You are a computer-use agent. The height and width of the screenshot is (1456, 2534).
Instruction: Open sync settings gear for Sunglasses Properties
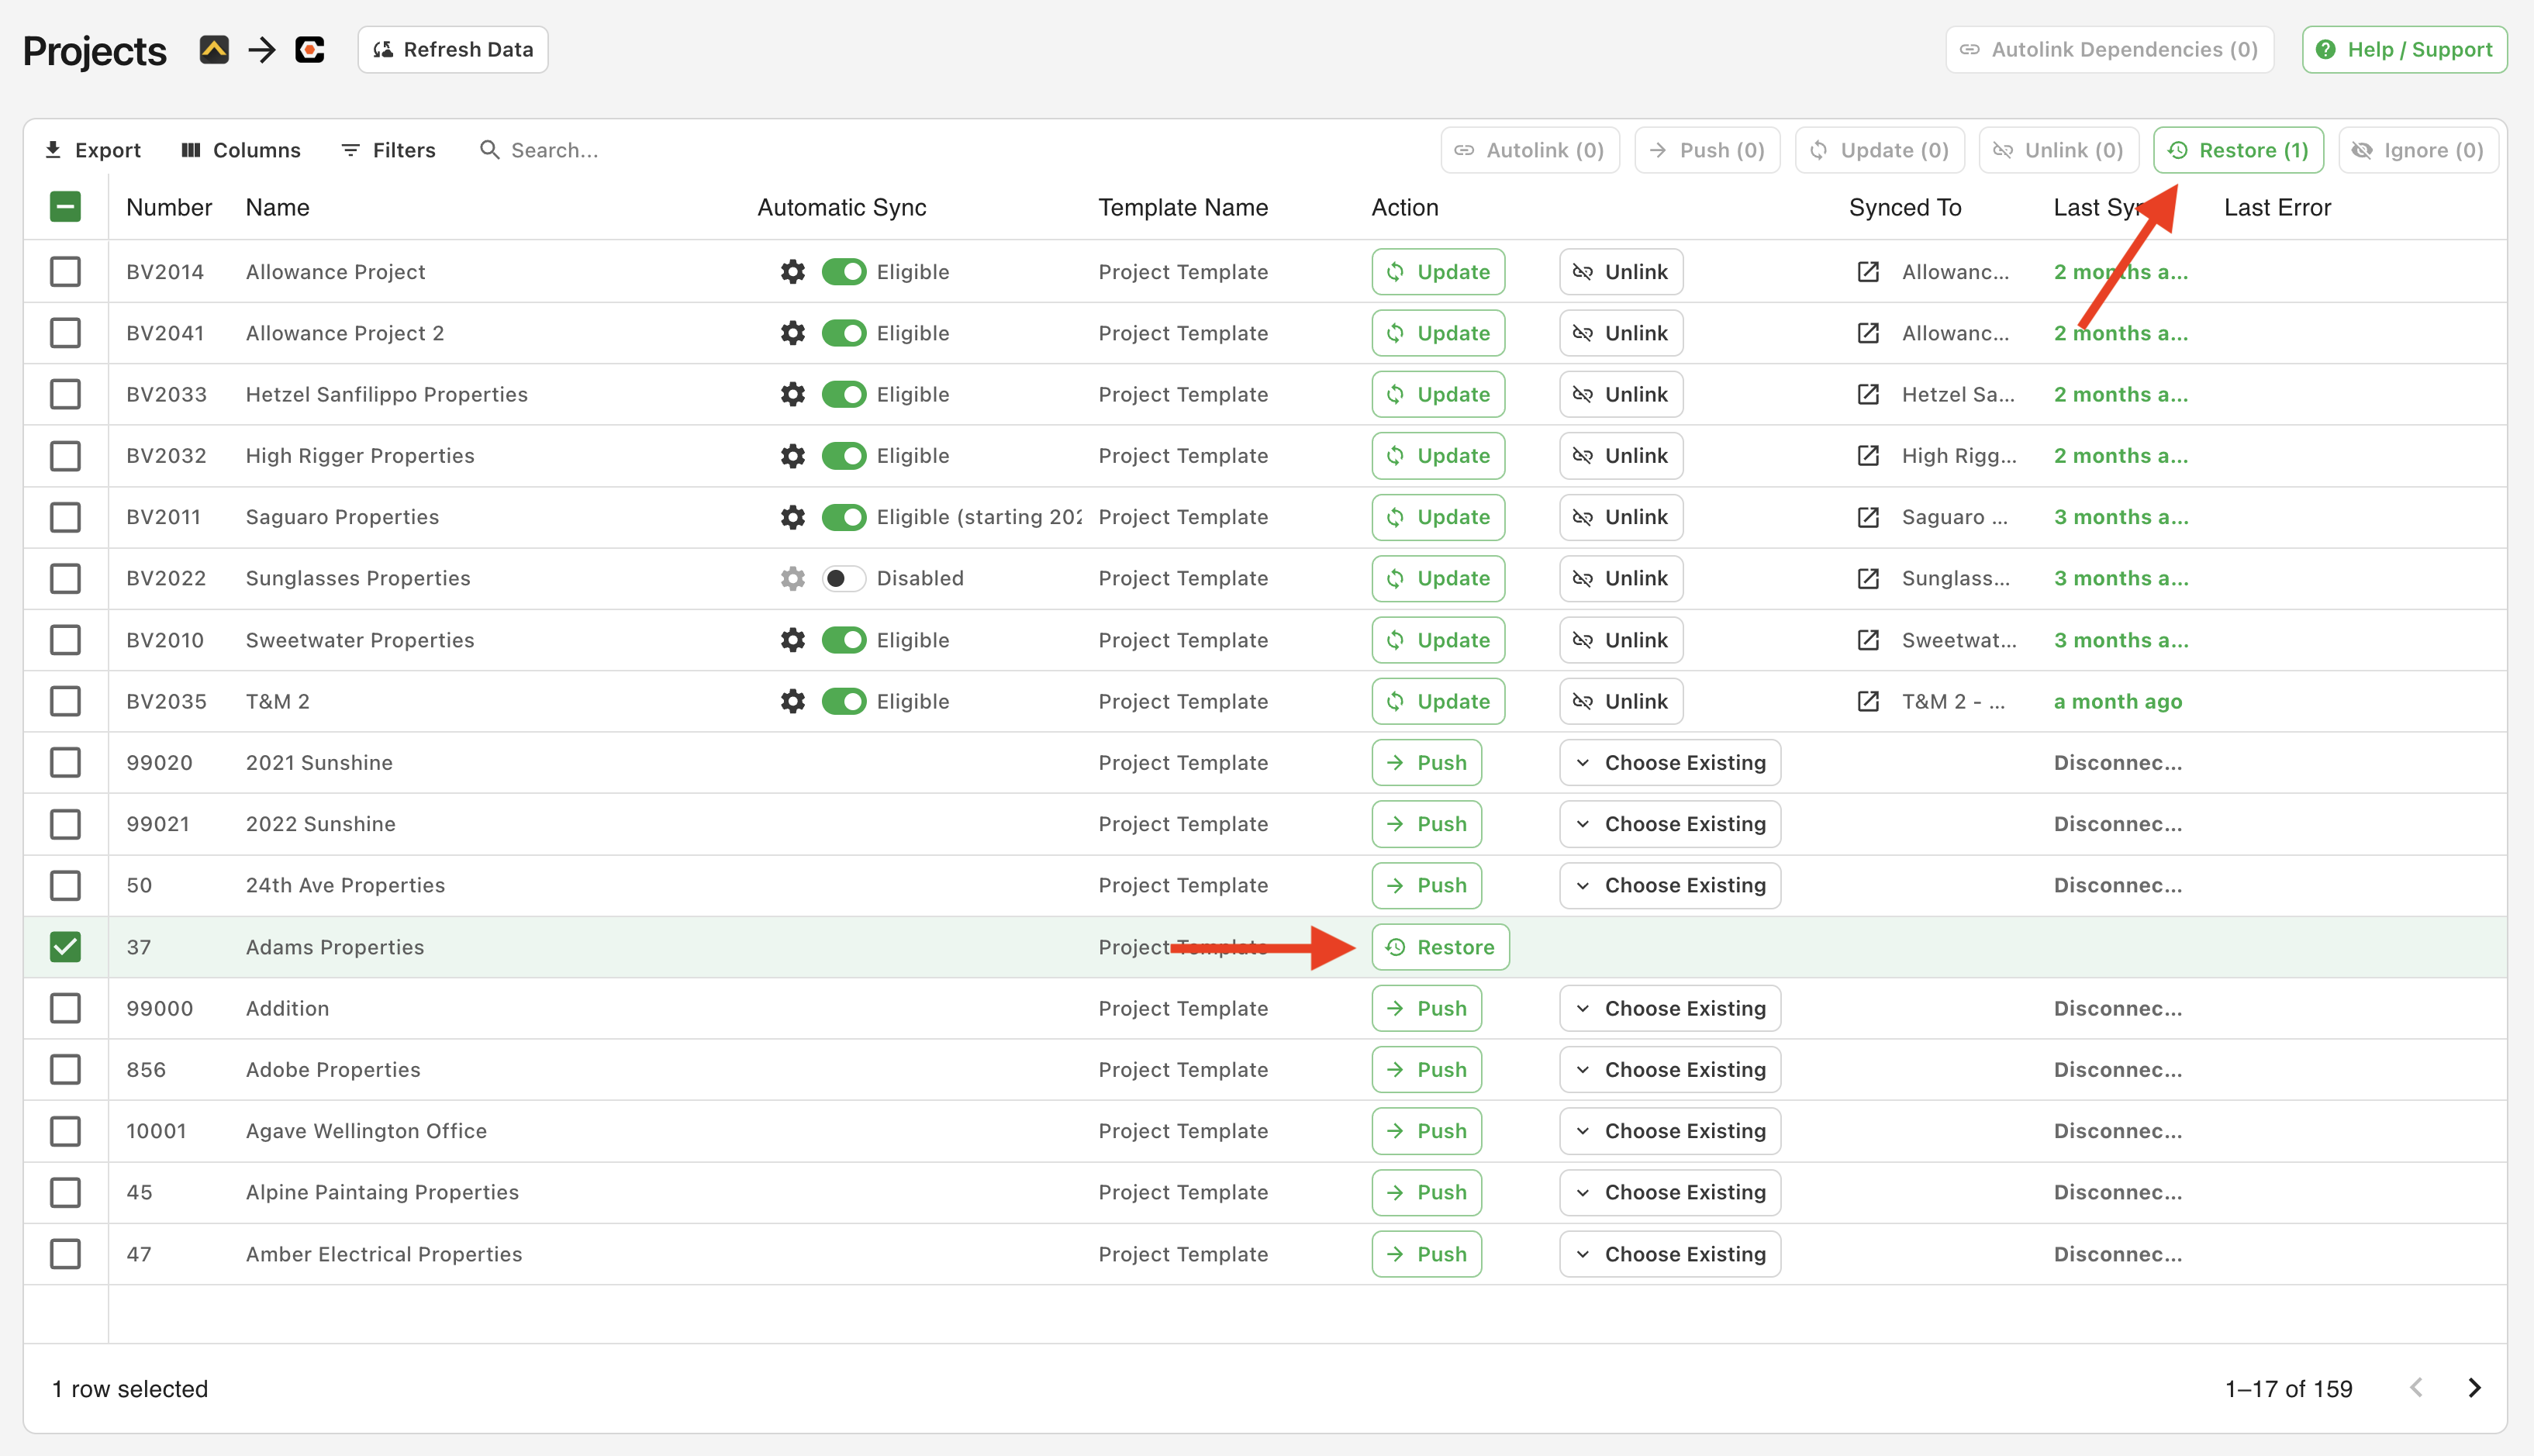(792, 578)
